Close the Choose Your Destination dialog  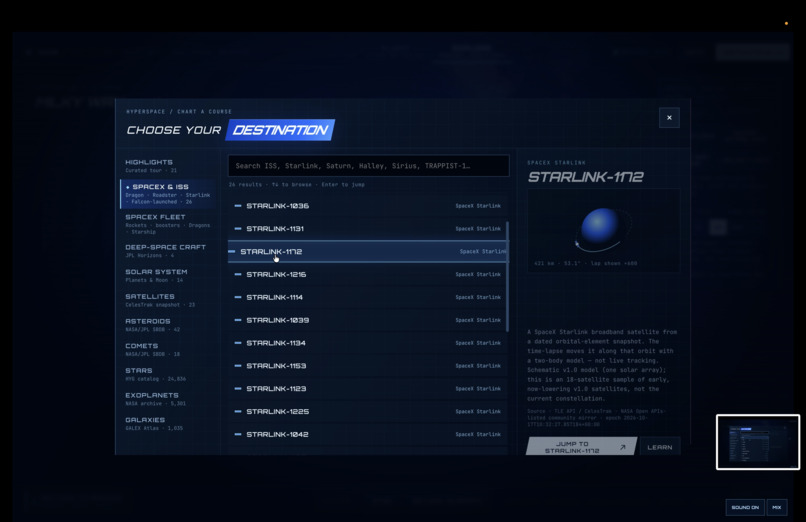[669, 118]
